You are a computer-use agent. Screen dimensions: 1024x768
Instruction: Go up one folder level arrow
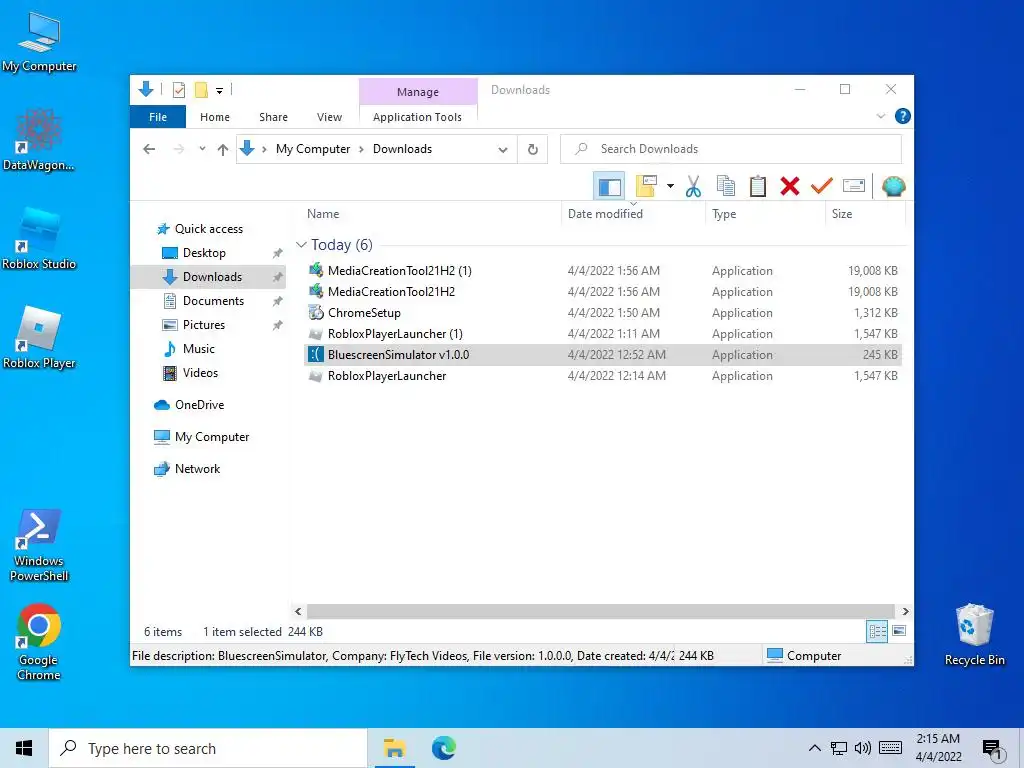223,149
